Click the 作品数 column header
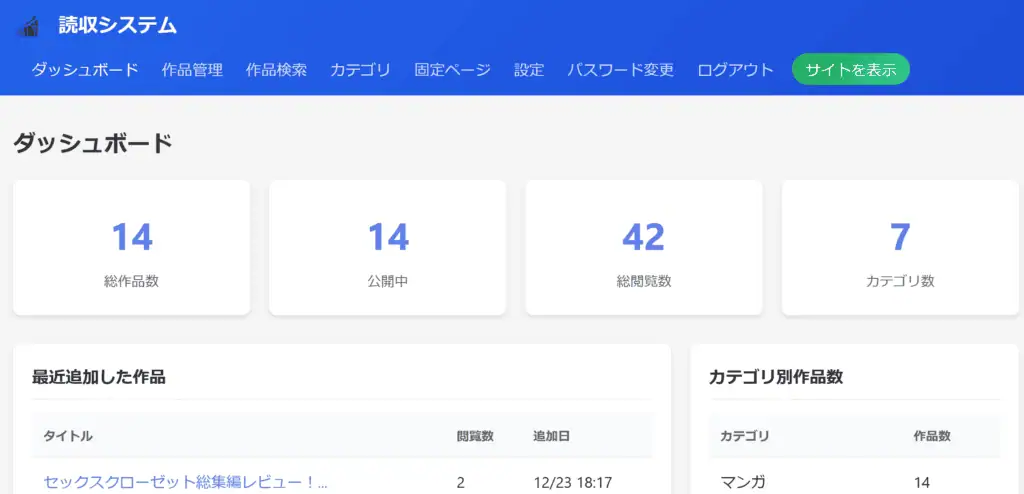Image resolution: width=1024 pixels, height=494 pixels. 932,436
